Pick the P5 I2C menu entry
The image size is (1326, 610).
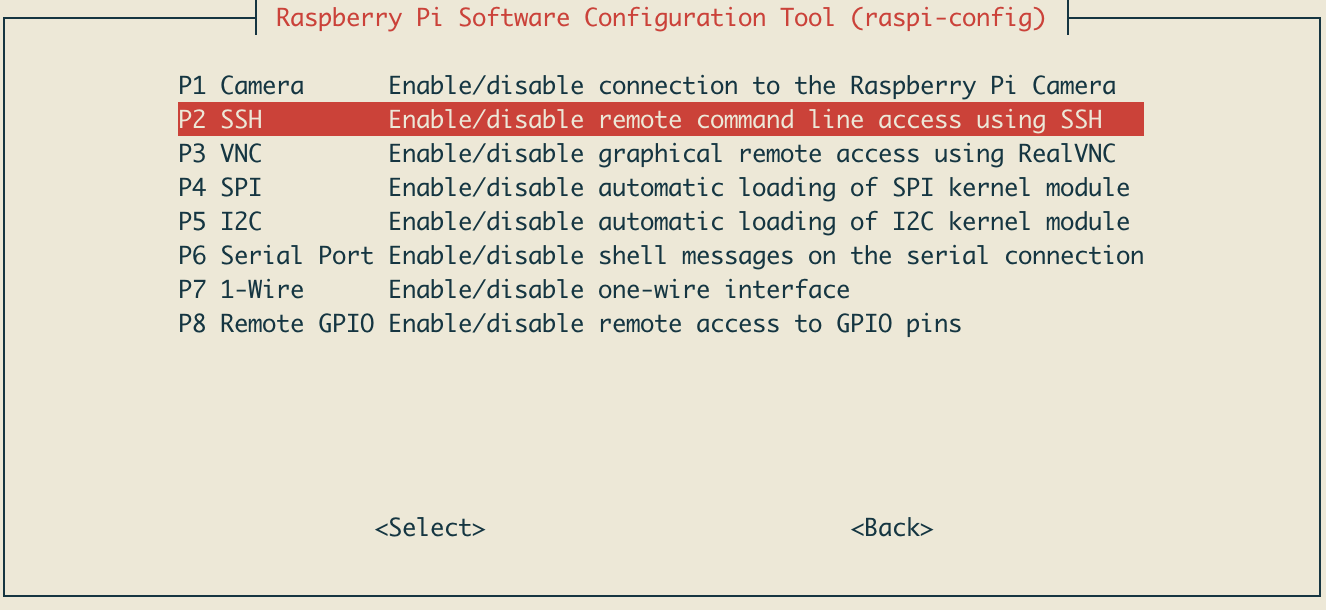[220, 222]
